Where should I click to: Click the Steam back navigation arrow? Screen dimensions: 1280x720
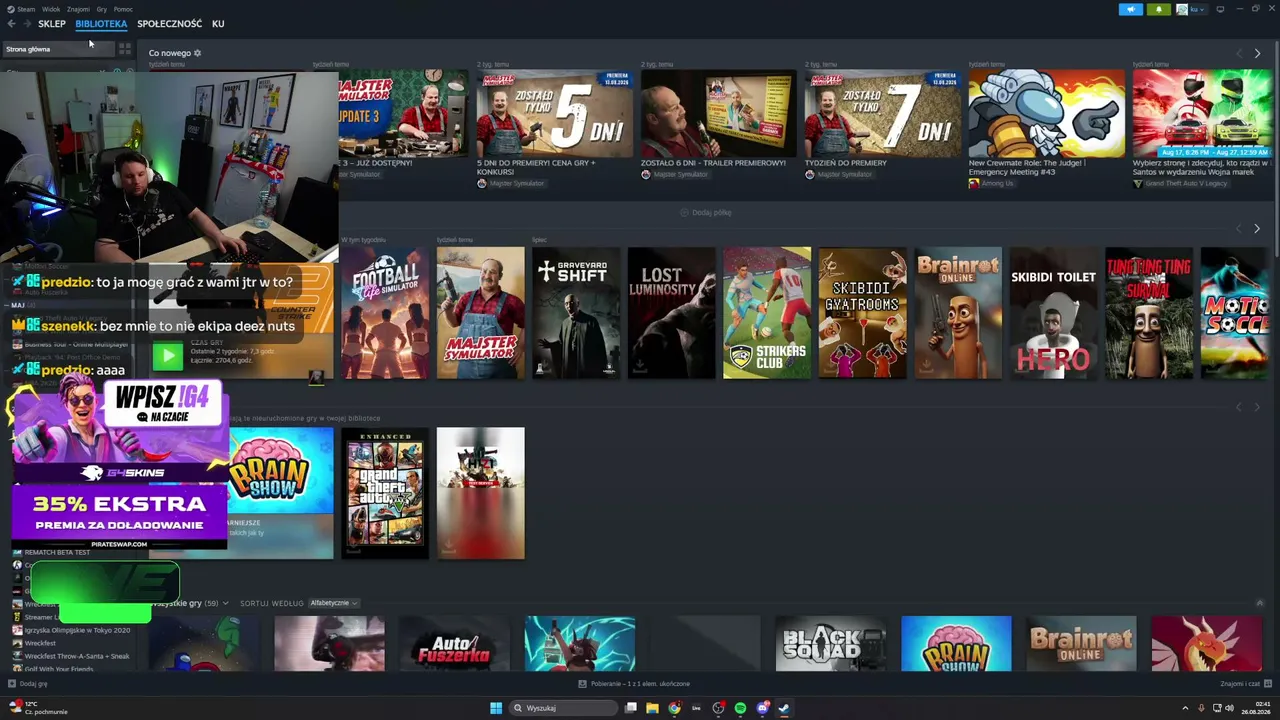pos(11,24)
